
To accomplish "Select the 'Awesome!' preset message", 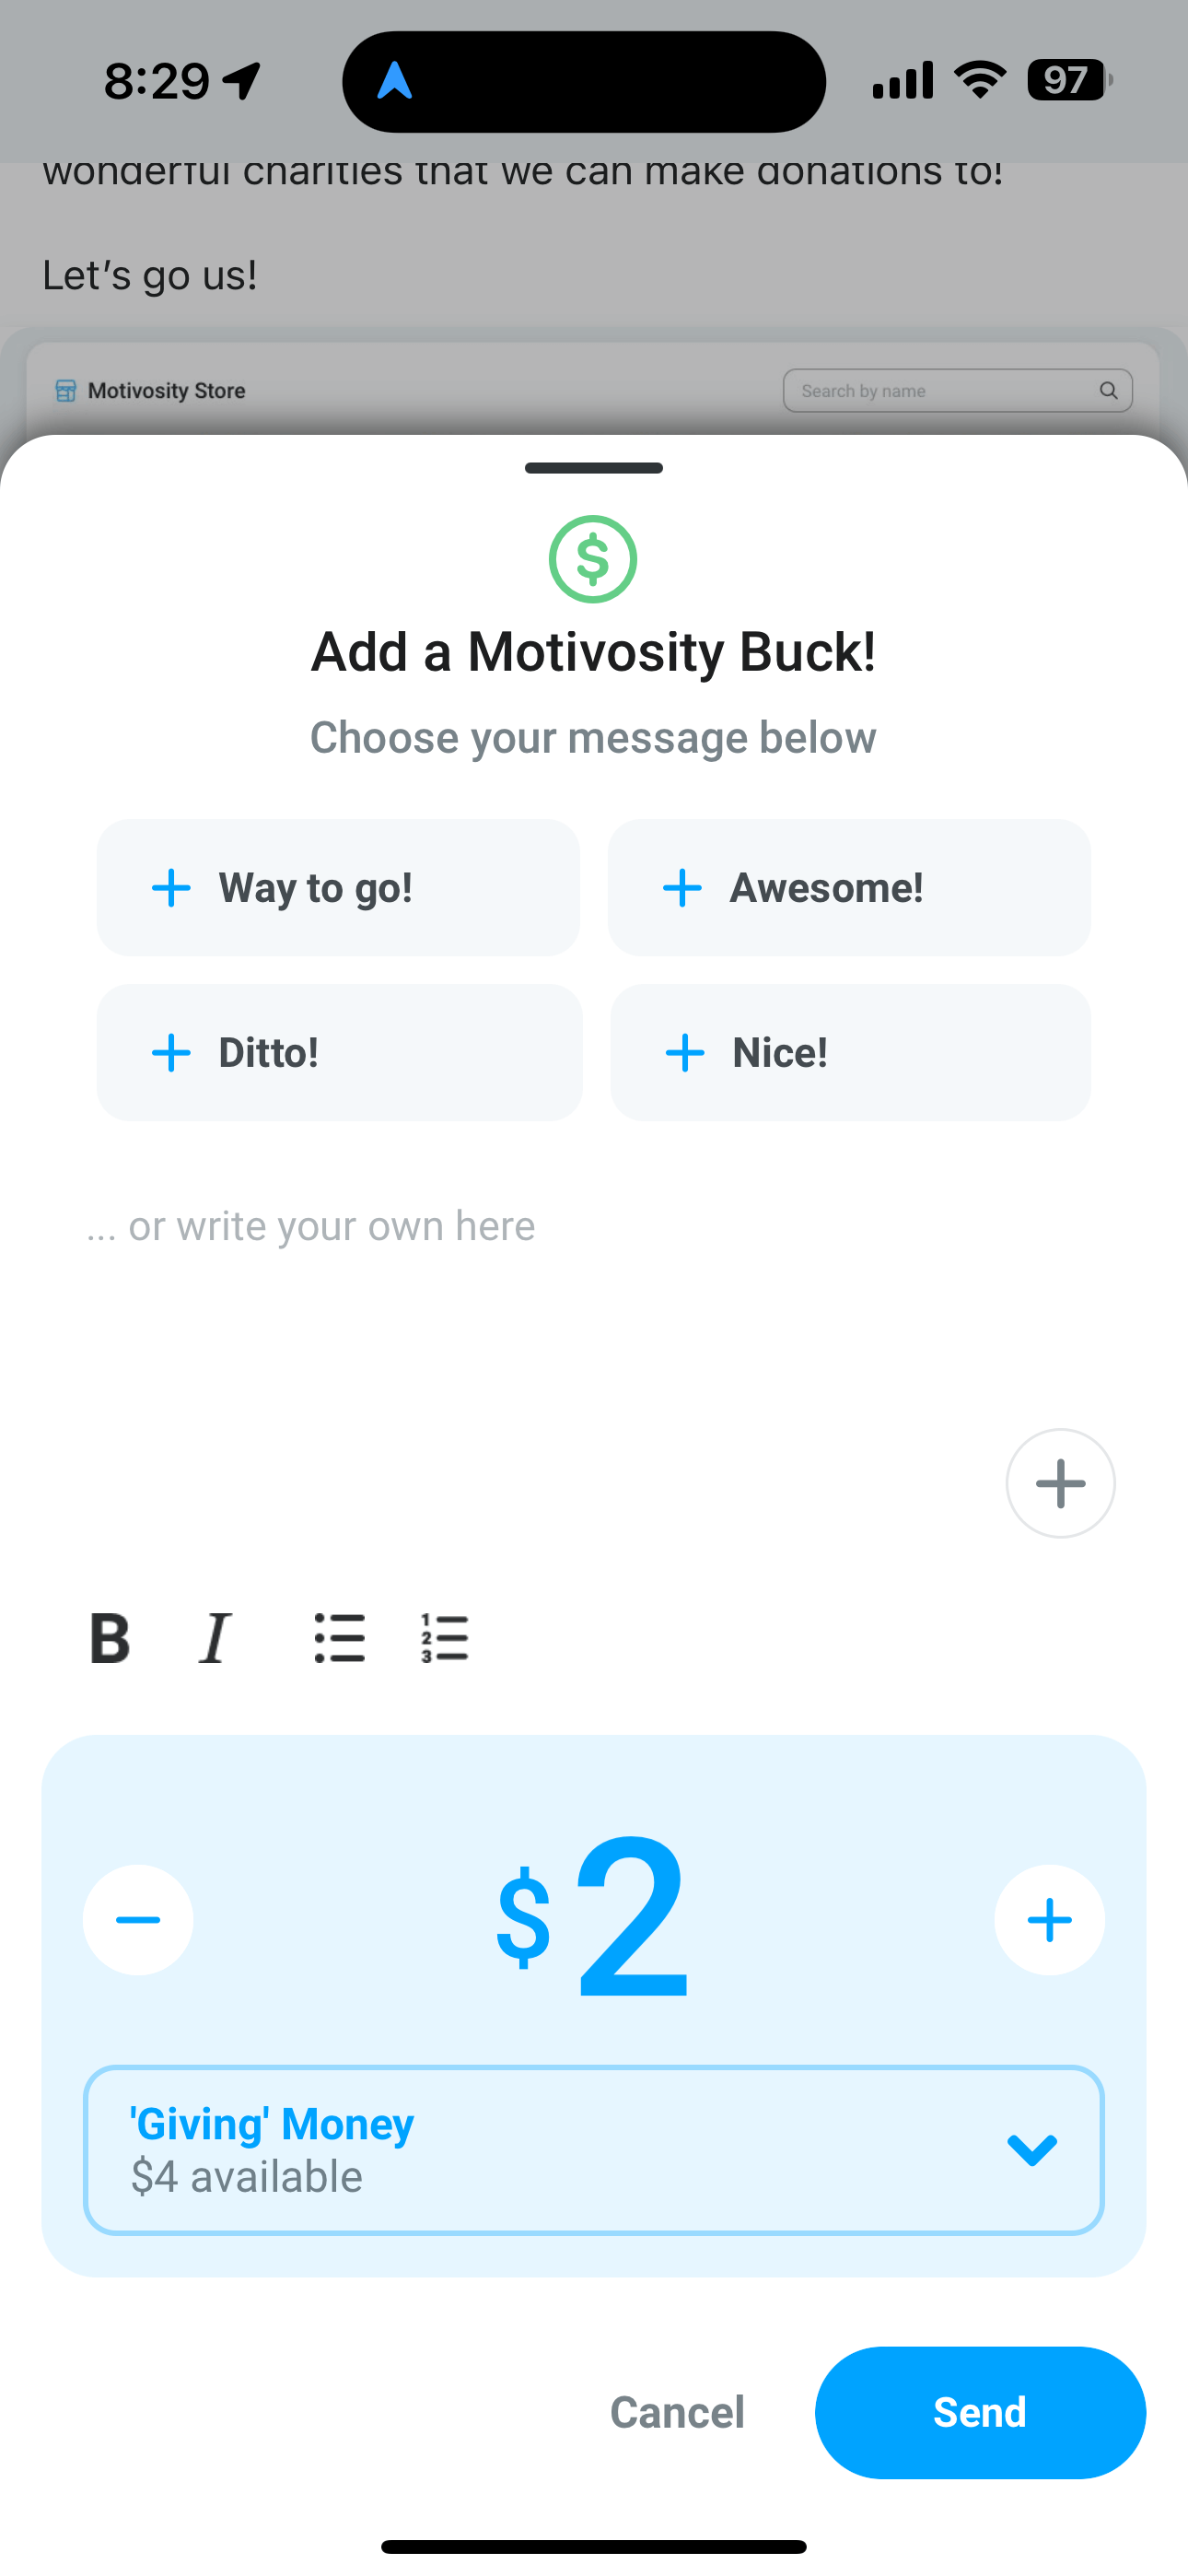I will (848, 887).
